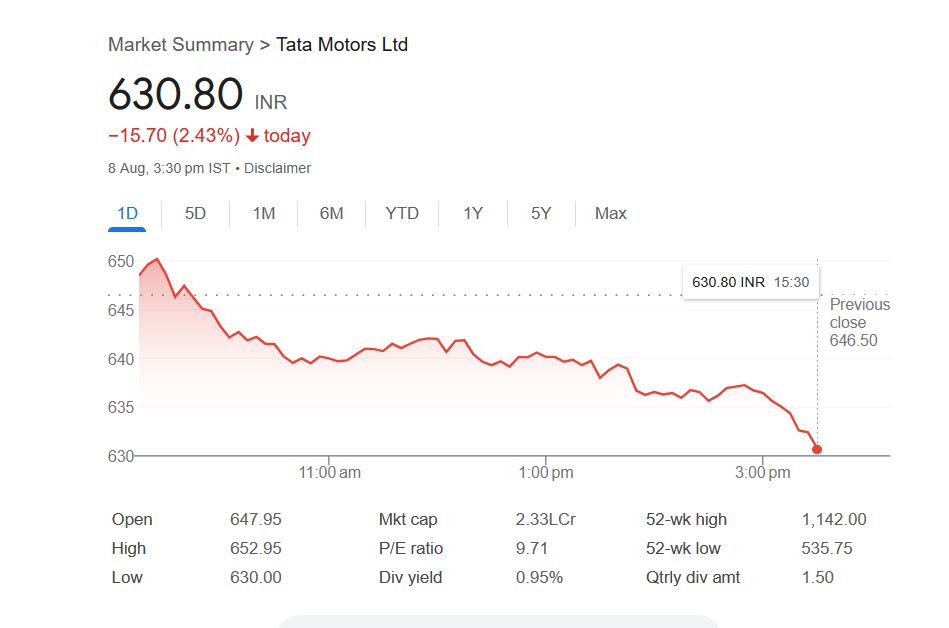Image resolution: width=949 pixels, height=628 pixels.
Task: Switch to the 5D chart tab
Action: pyautogui.click(x=196, y=213)
